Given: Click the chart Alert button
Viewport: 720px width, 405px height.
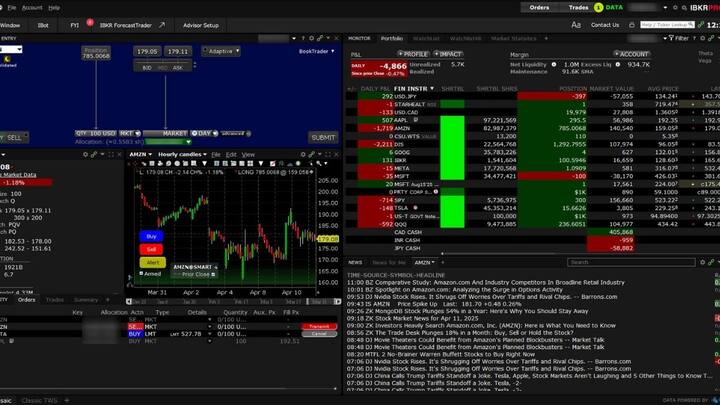Looking at the screenshot, I should coord(152,263).
